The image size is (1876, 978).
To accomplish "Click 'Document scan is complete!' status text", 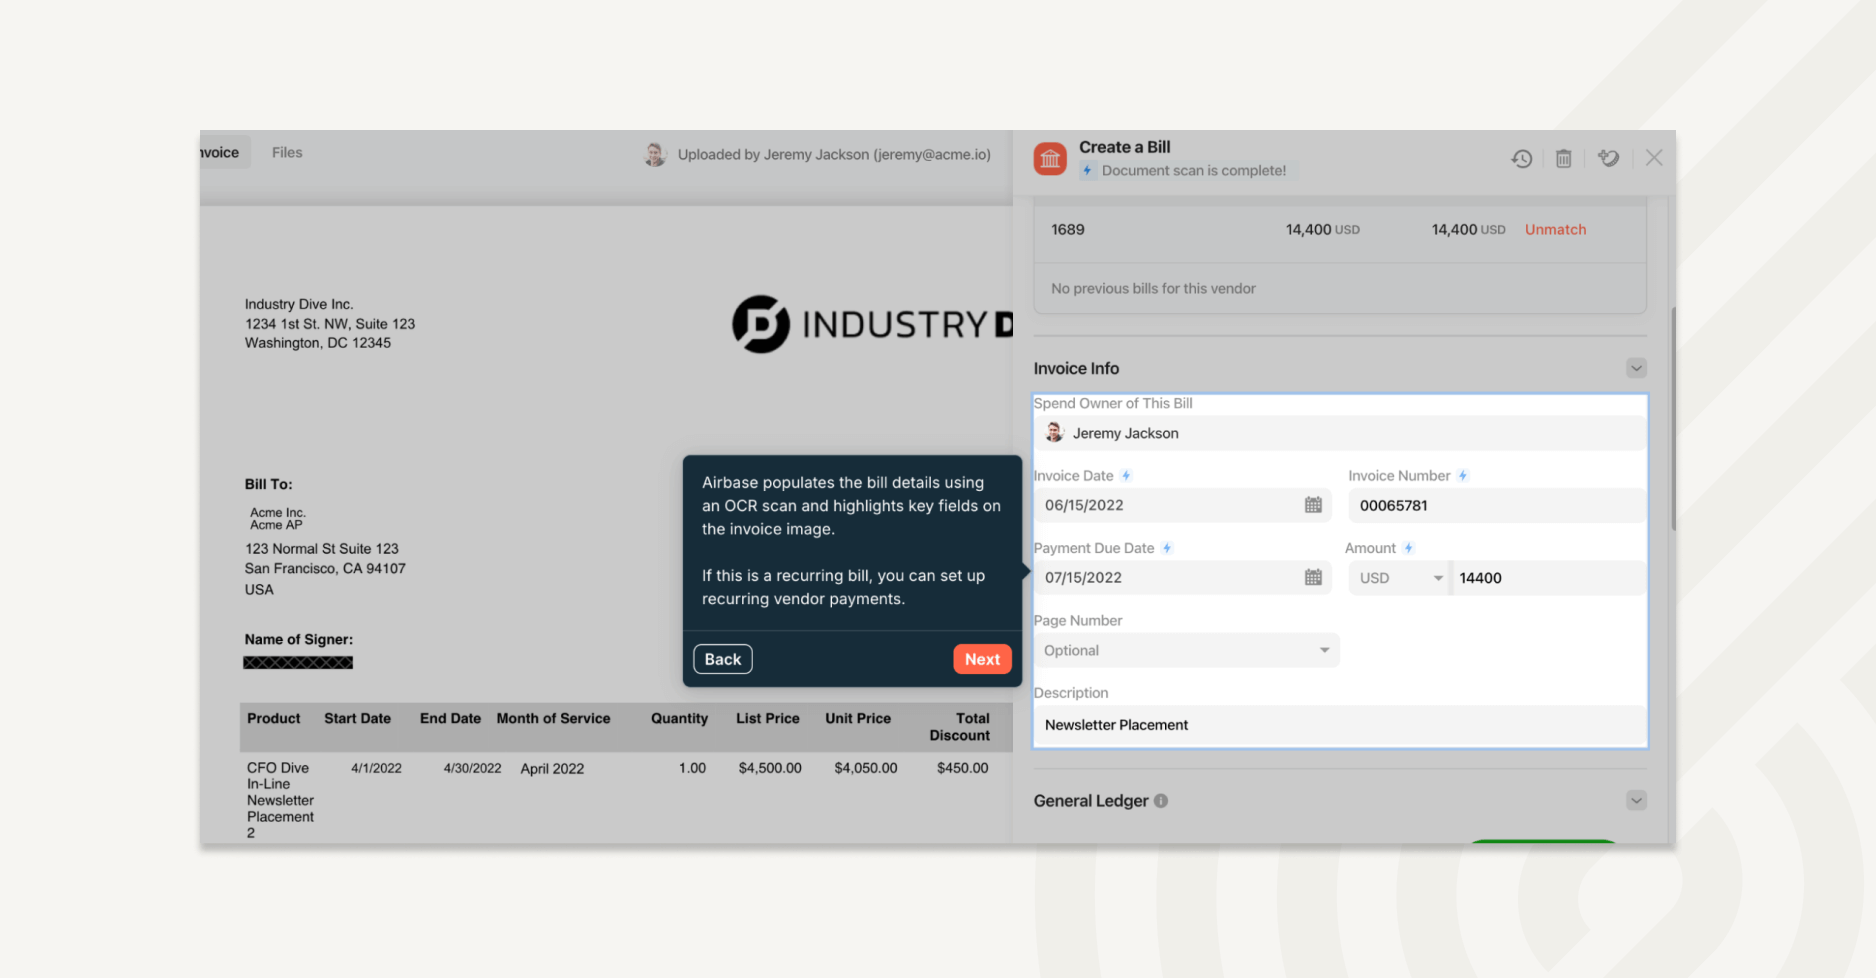I will click(x=1194, y=170).
